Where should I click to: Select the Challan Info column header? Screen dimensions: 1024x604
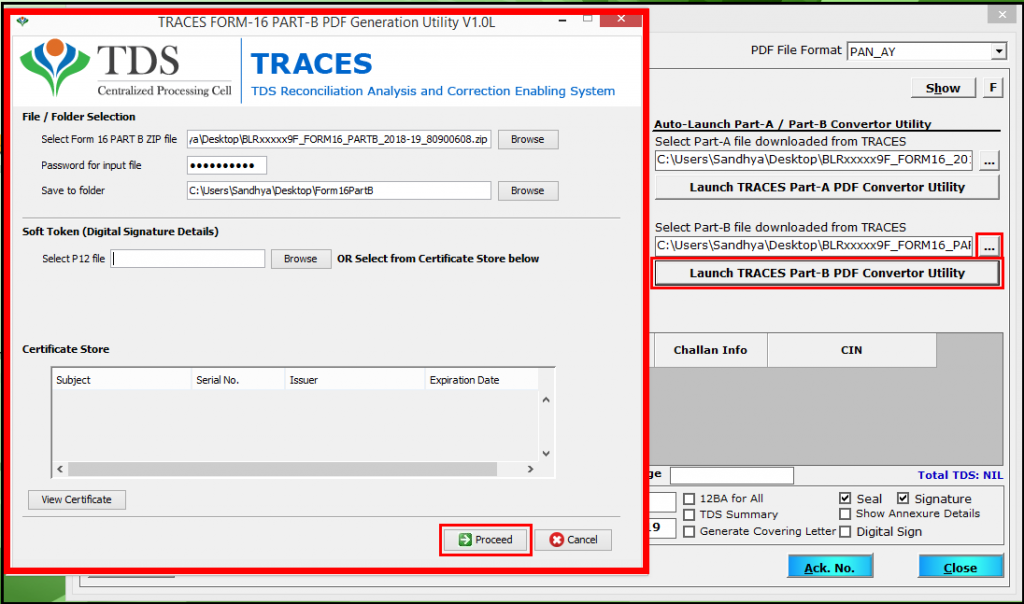click(x=710, y=350)
